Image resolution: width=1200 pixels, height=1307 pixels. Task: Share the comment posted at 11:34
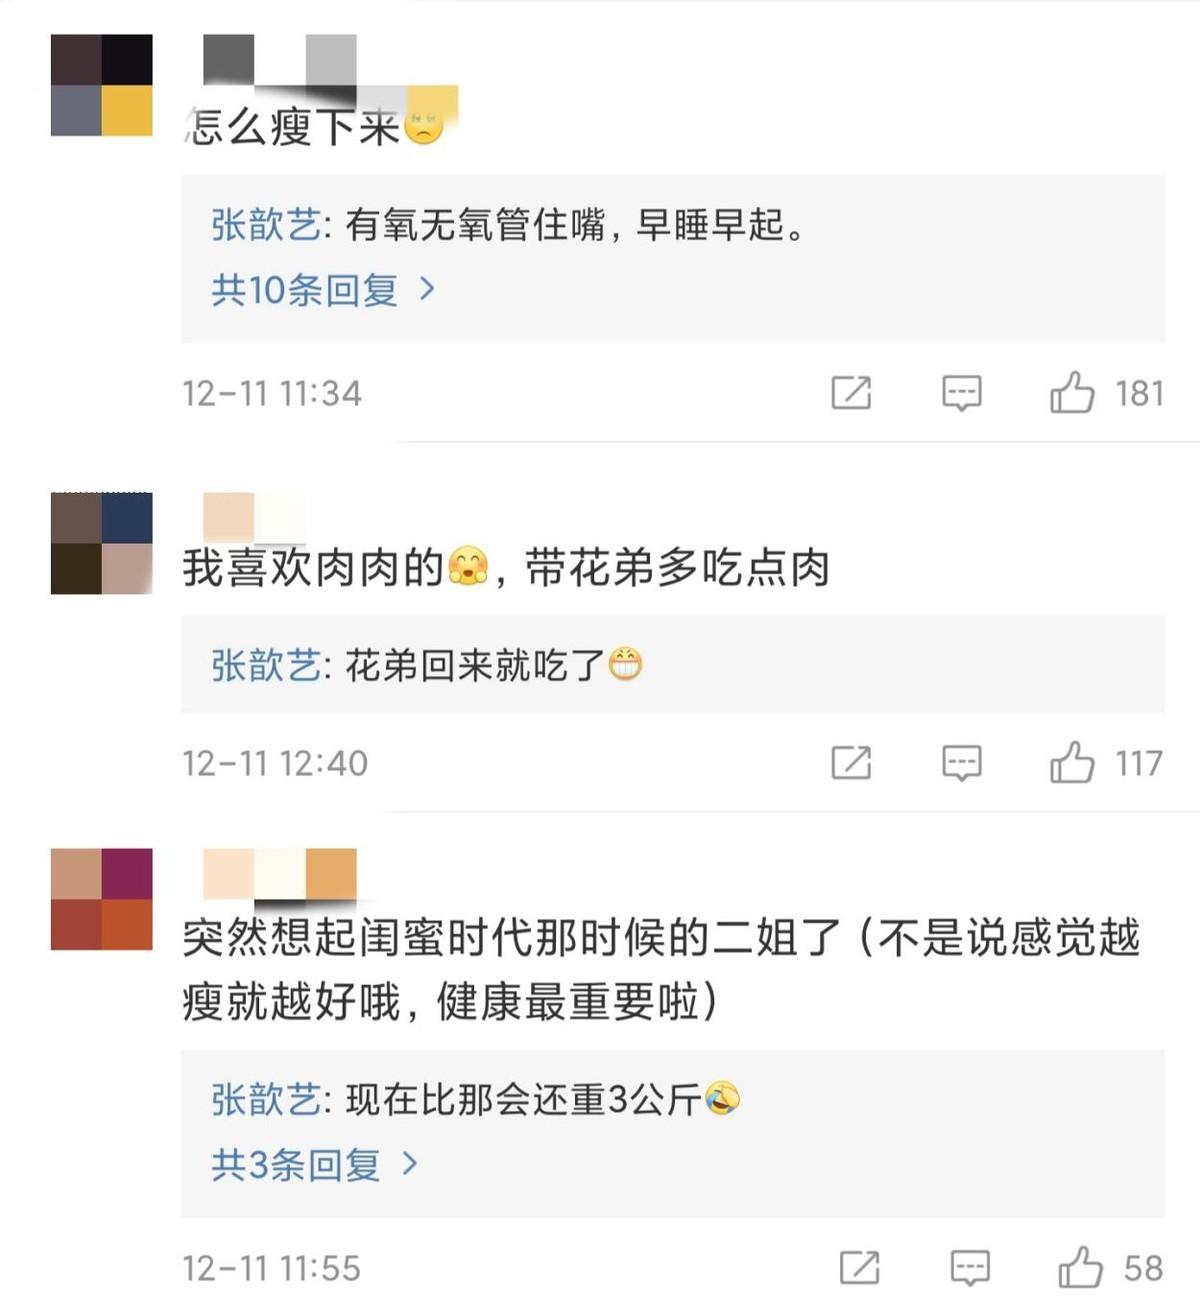851,393
